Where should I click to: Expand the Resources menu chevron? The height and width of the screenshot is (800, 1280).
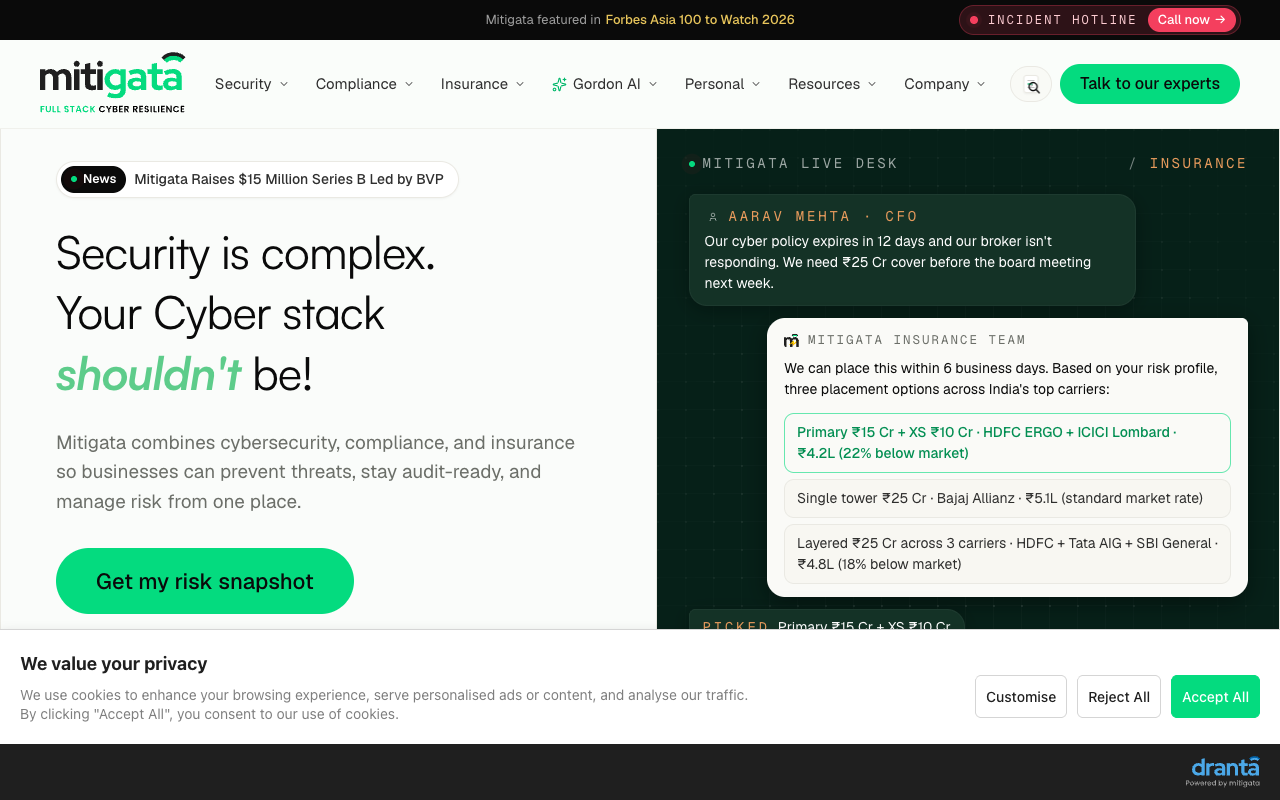[x=872, y=84]
